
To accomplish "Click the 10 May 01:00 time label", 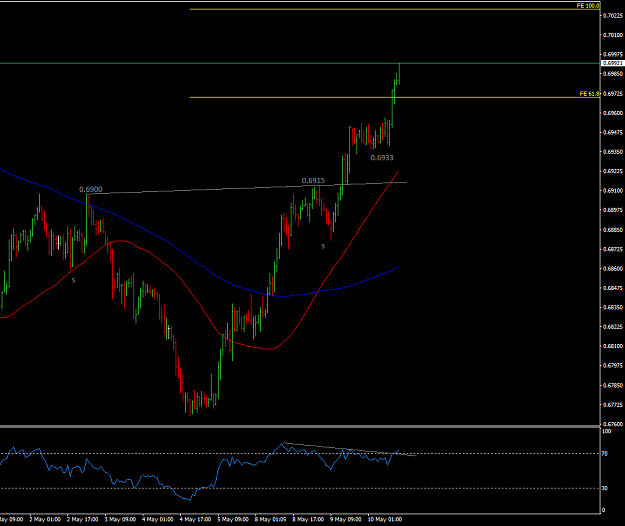I will pos(384,519).
